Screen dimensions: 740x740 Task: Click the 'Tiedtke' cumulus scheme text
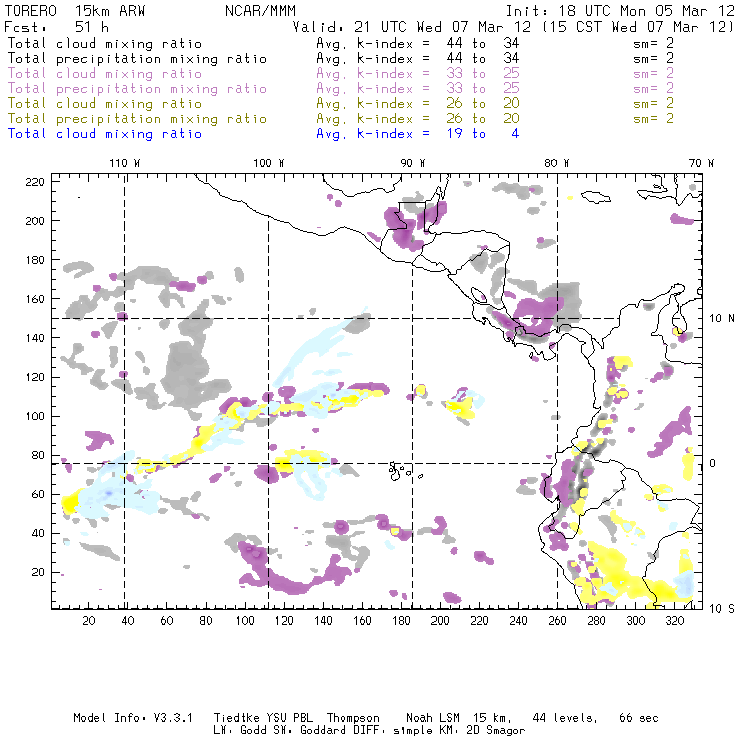click(236, 718)
